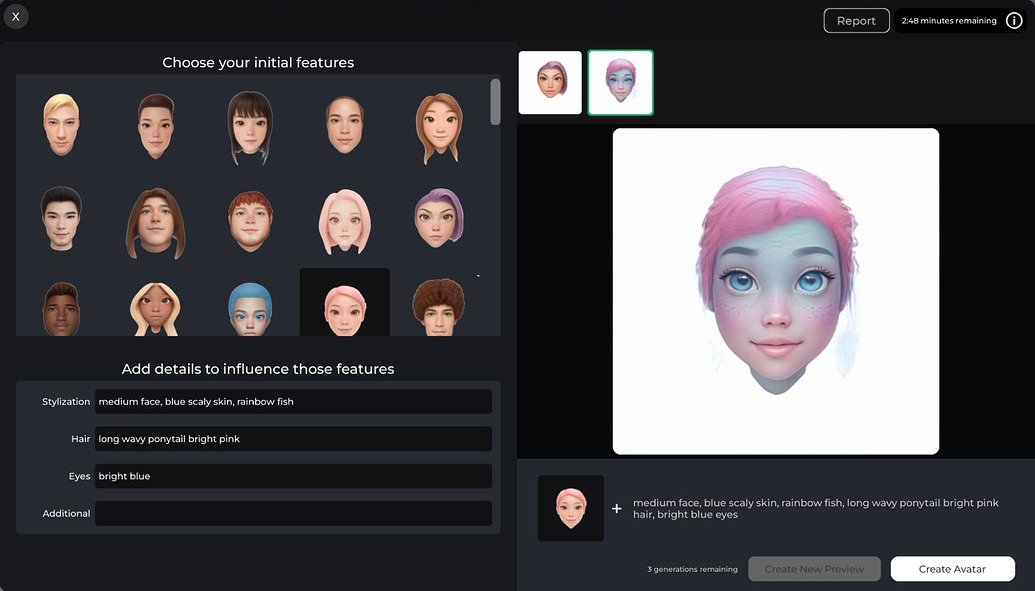Click the empty Additional details field

tap(293, 513)
